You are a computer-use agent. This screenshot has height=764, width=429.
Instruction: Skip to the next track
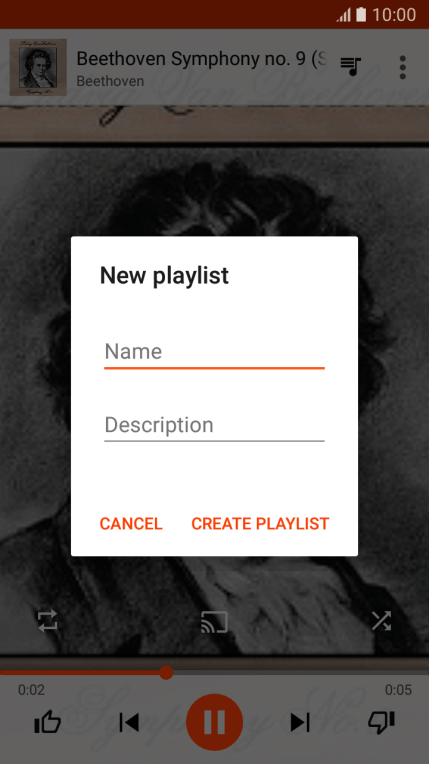300,722
